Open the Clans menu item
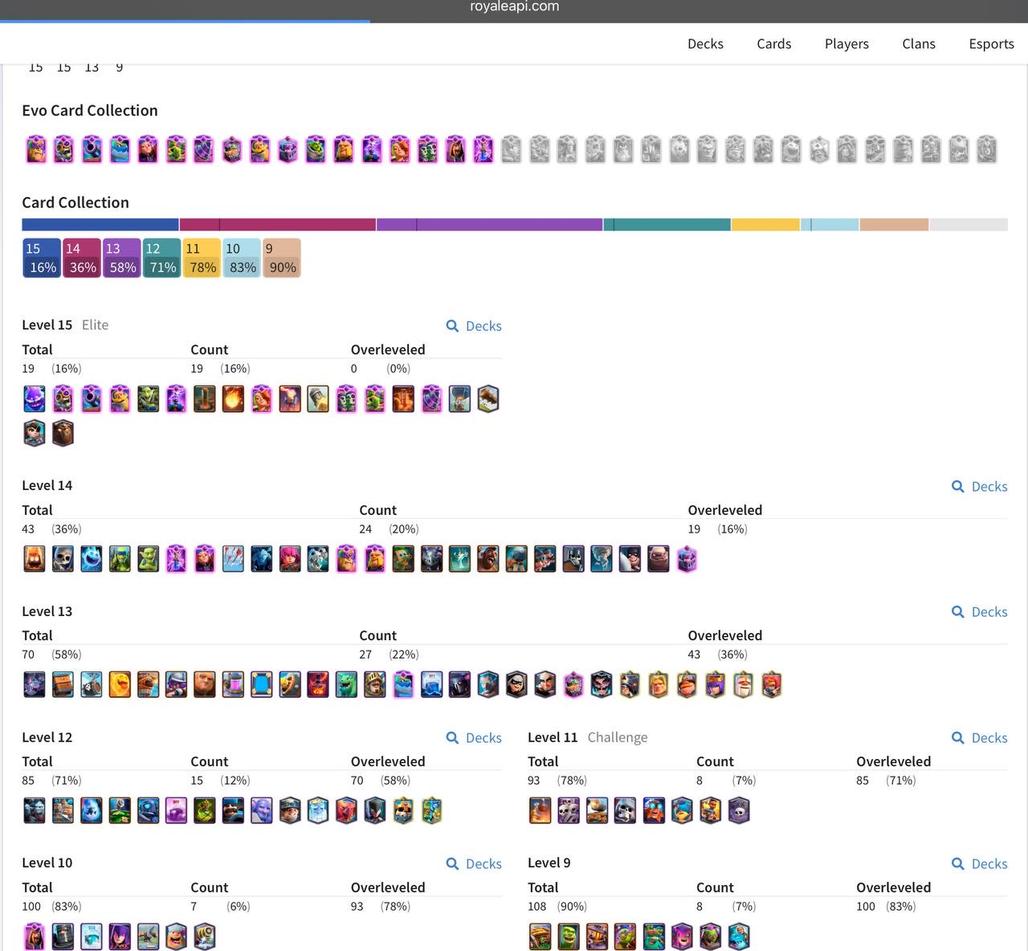This screenshot has height=951, width=1028. coord(919,44)
